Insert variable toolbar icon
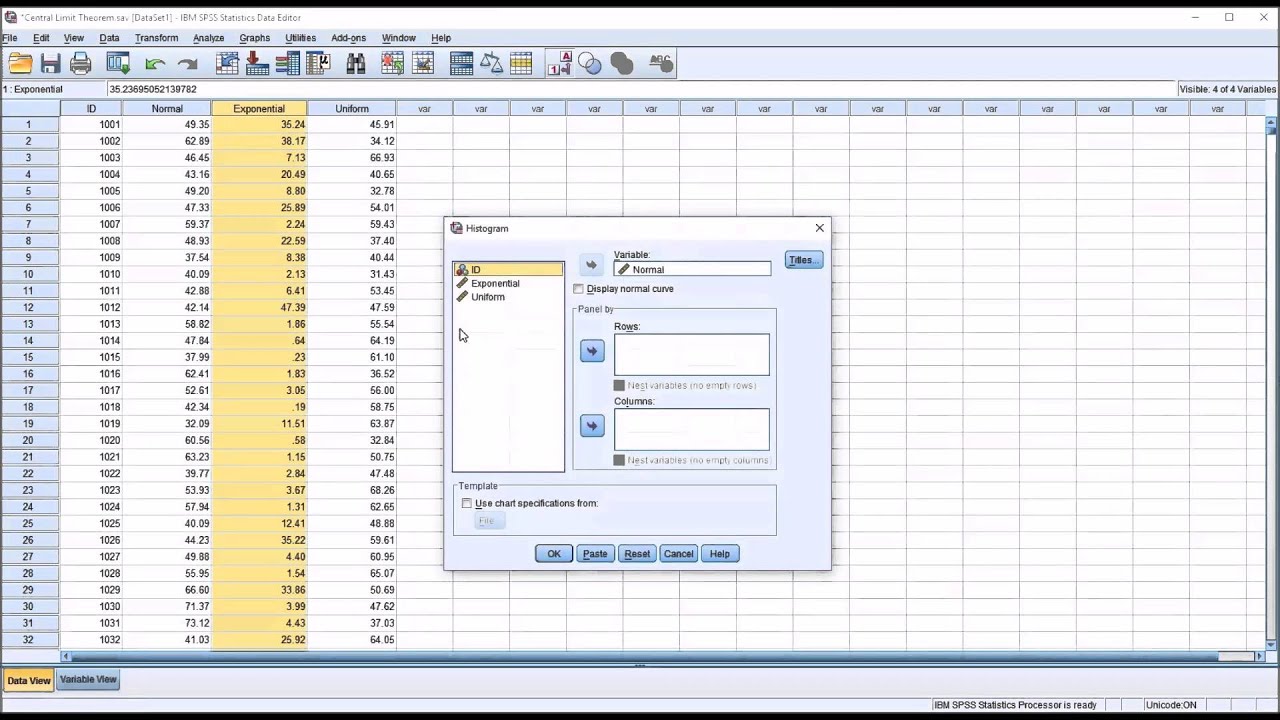The image size is (1280, 720). 423,64
